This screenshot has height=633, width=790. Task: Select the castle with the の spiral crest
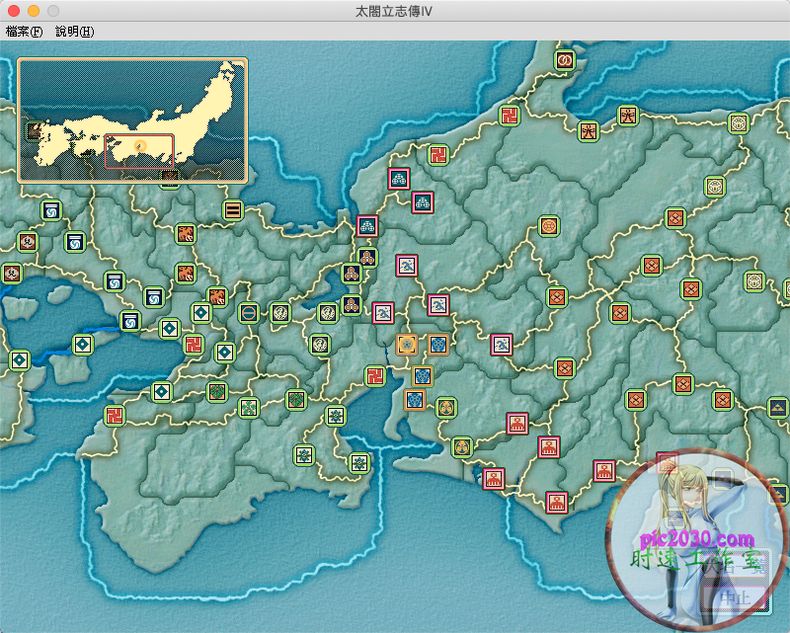point(565,60)
